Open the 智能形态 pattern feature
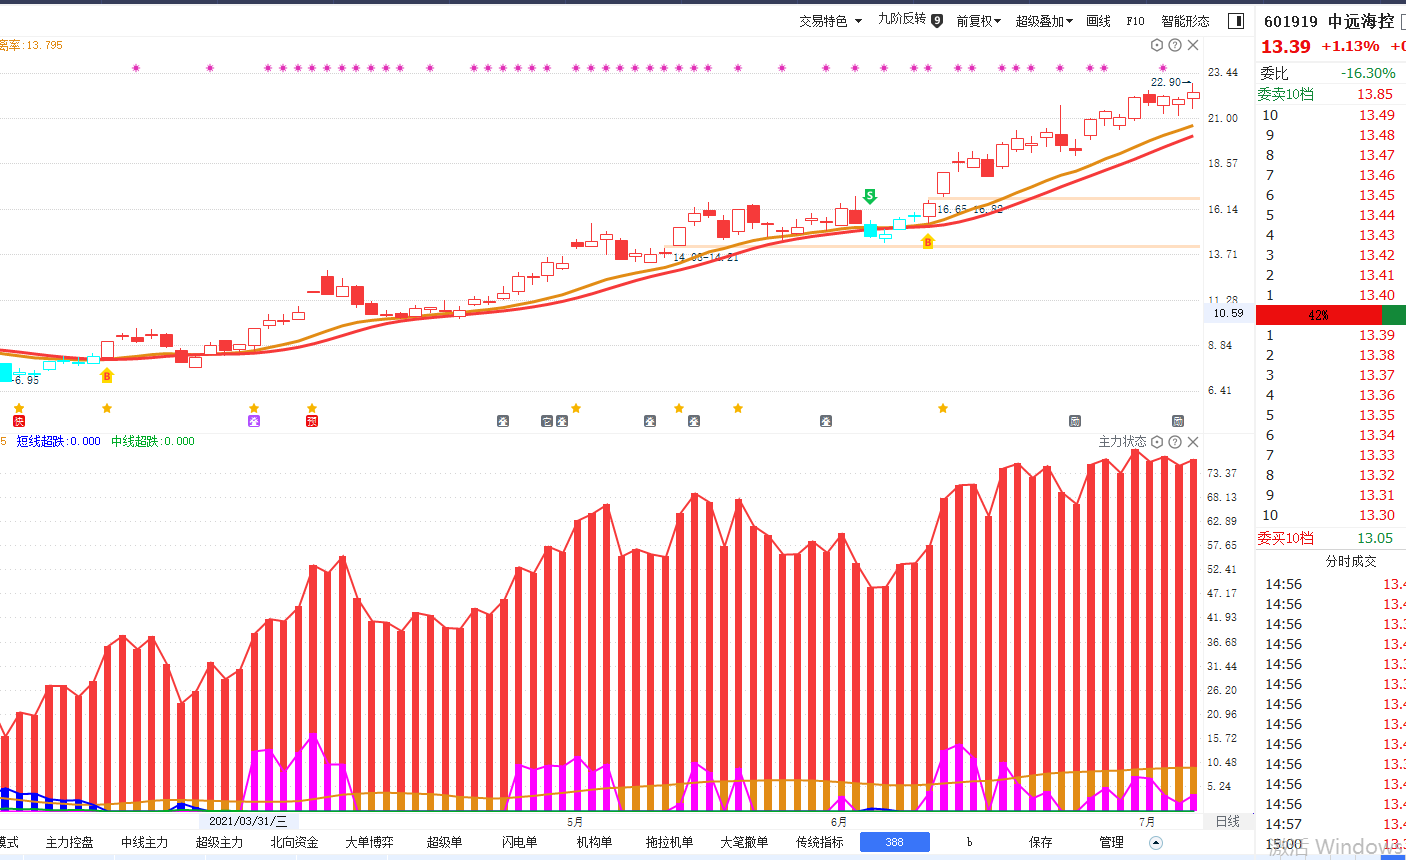This screenshot has height=860, width=1406. (1185, 21)
